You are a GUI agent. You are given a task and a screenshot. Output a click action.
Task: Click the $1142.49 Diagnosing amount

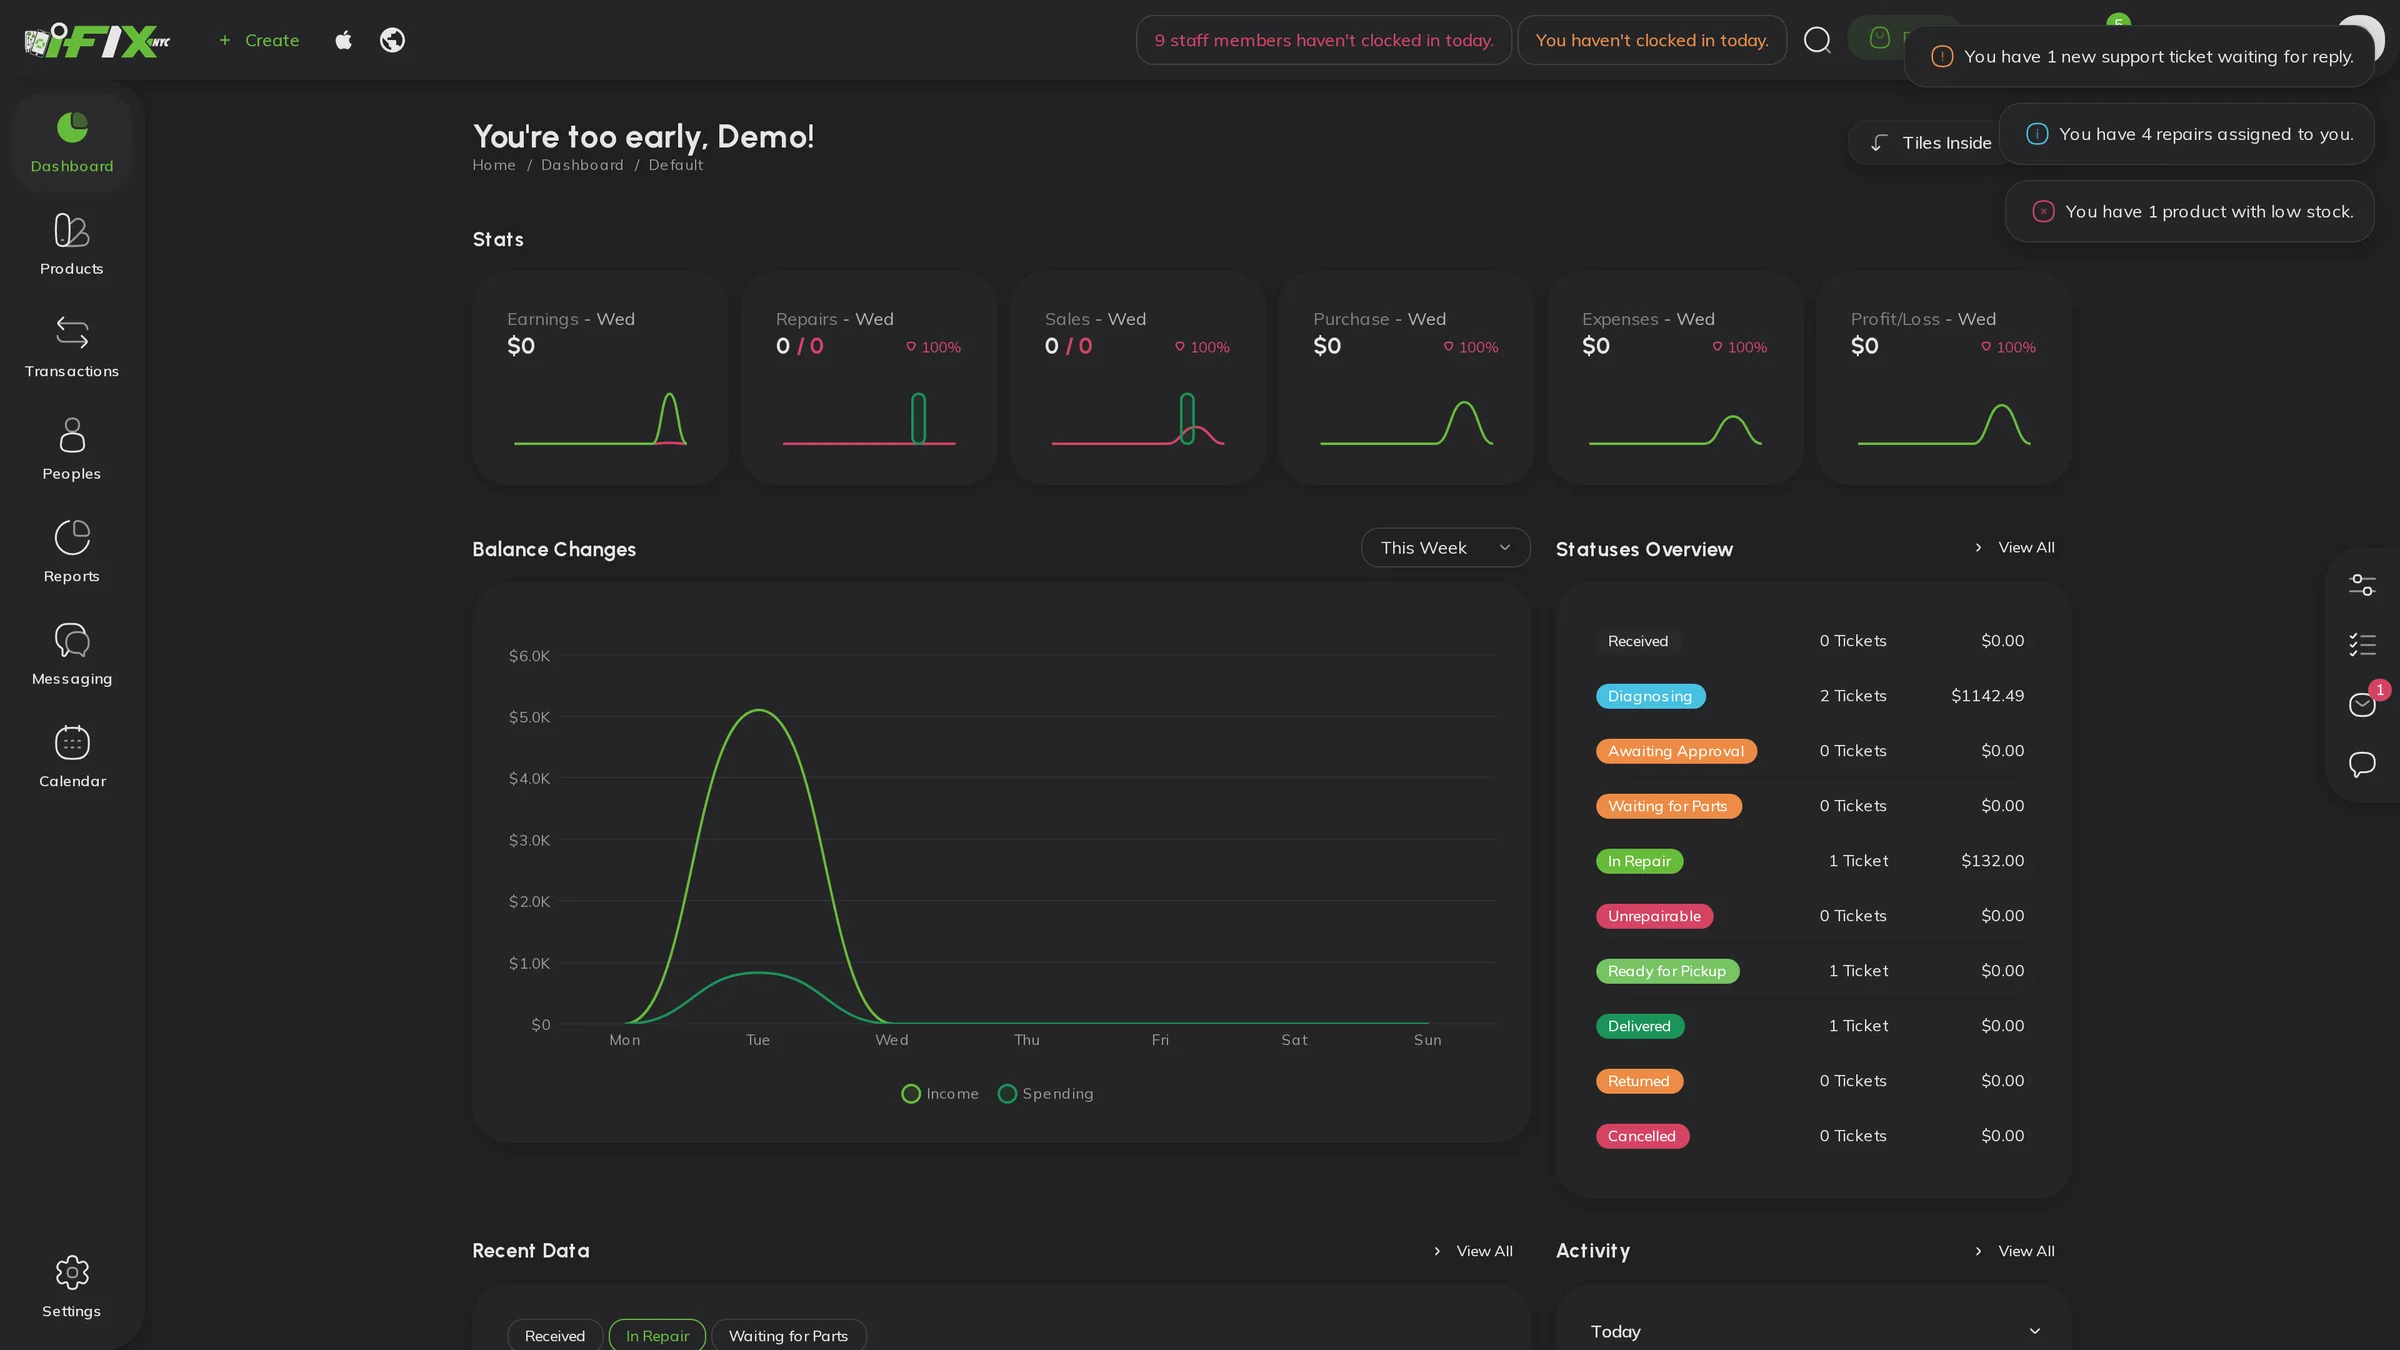pos(1987,697)
